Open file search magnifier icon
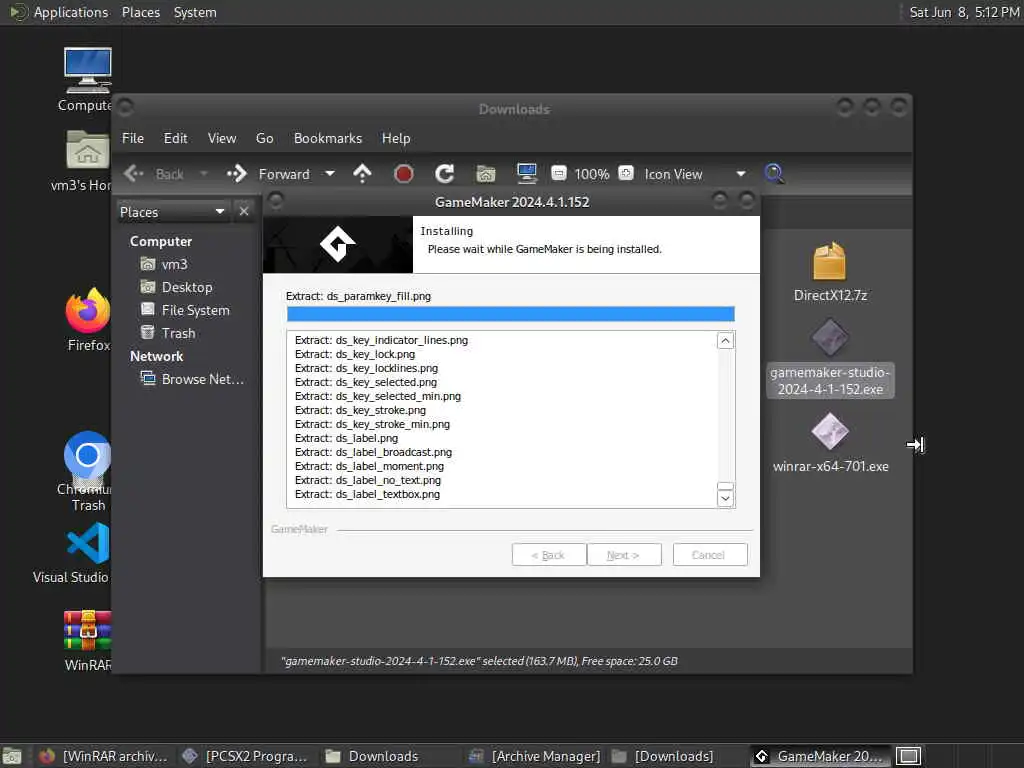The height and width of the screenshot is (768, 1024). pos(774,173)
